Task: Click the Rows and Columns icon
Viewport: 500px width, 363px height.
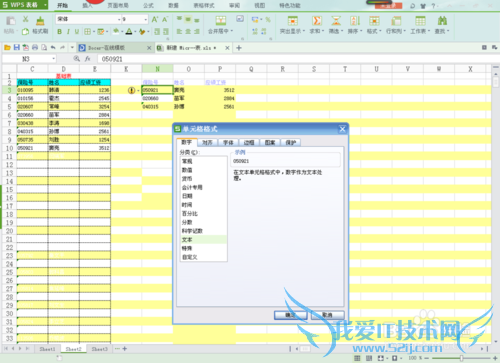Action: coord(396,21)
